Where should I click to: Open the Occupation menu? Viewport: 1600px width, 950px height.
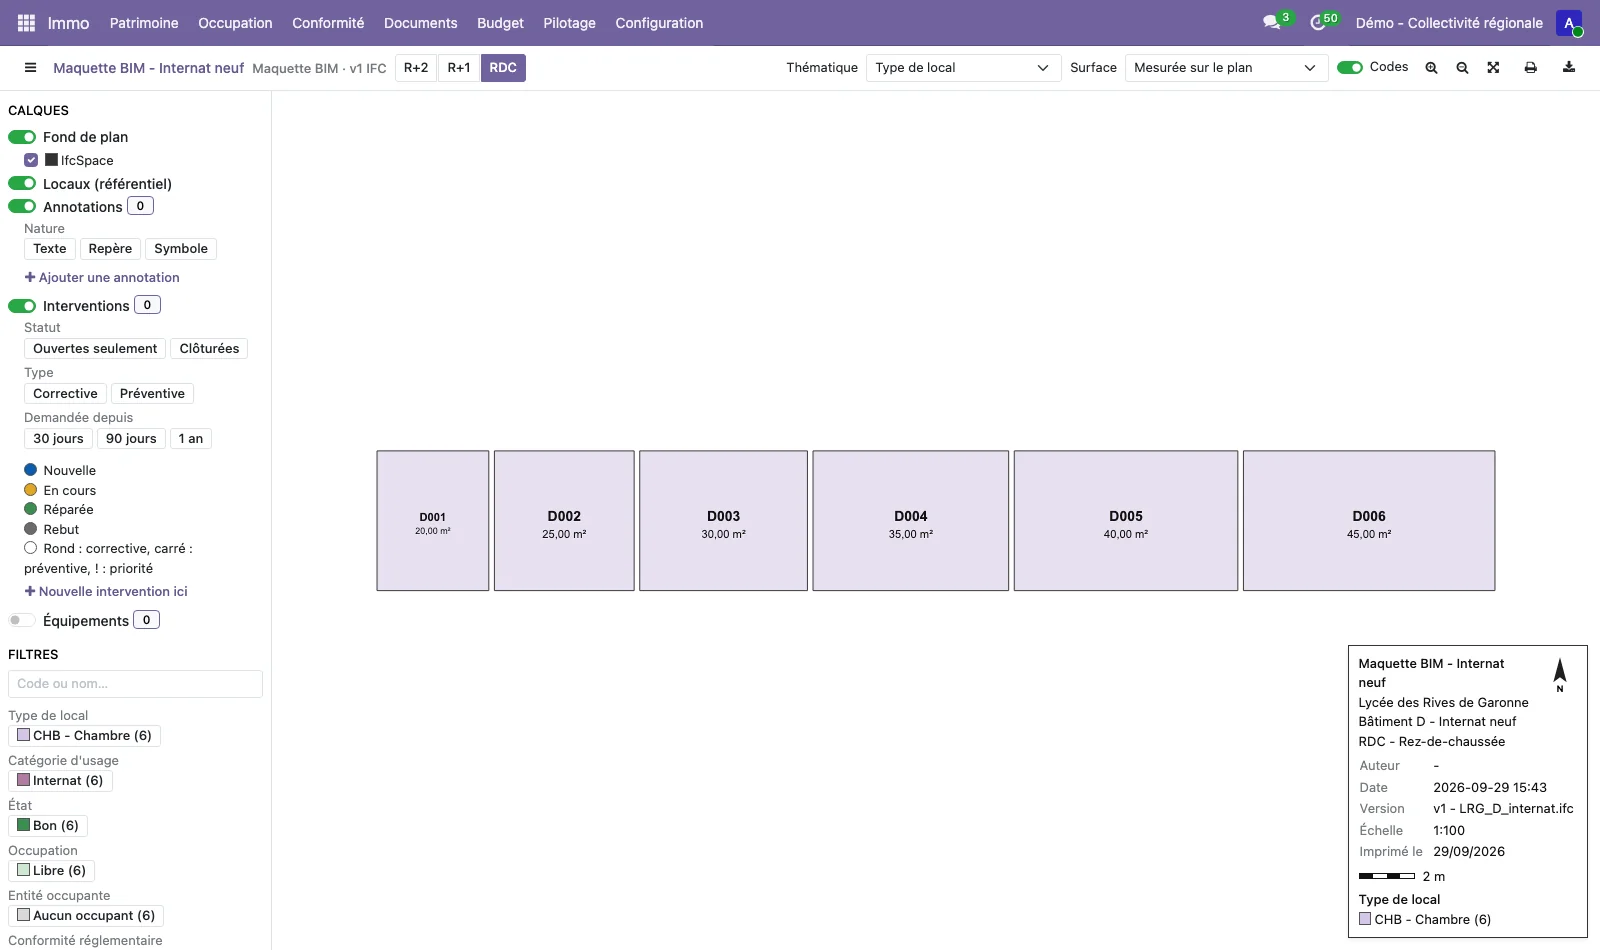click(235, 23)
